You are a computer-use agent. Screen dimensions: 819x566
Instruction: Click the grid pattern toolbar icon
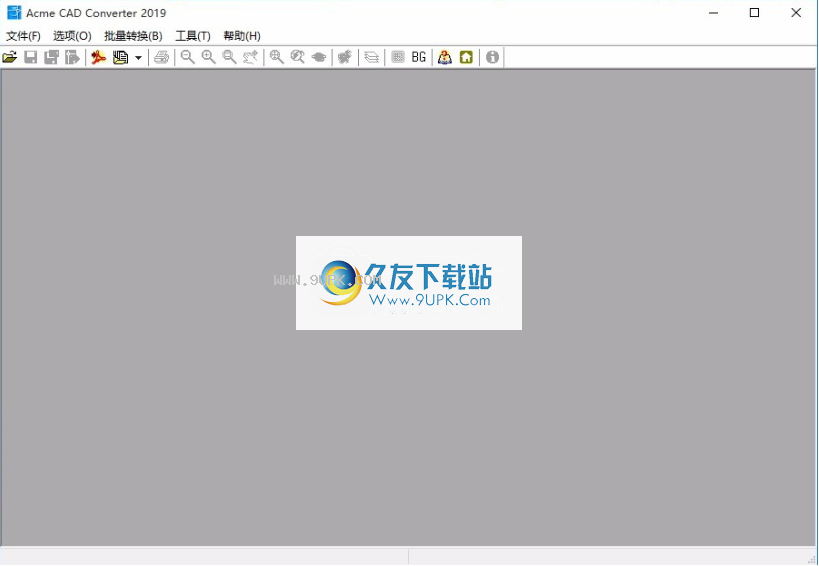pos(398,57)
